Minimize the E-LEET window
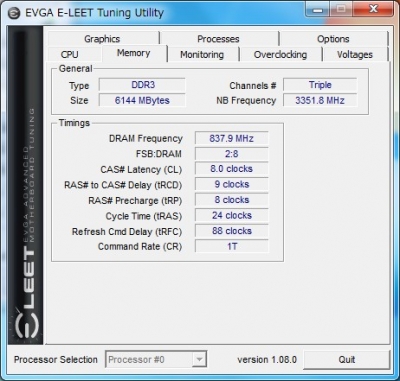This screenshot has height=381, width=400. [x=318, y=10]
